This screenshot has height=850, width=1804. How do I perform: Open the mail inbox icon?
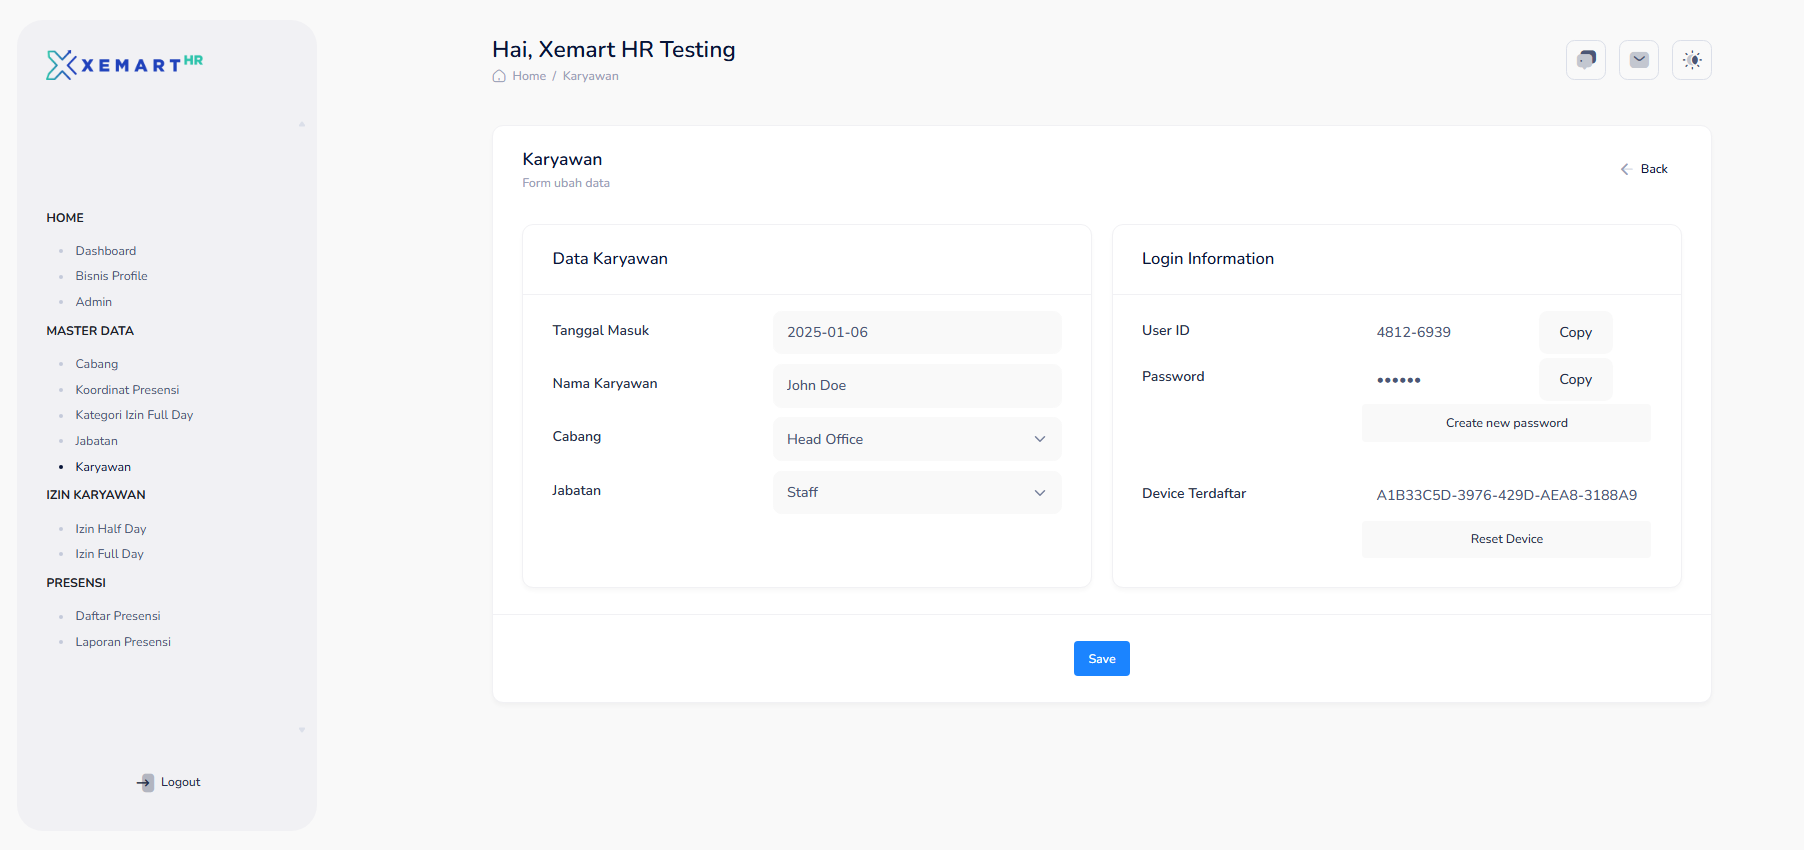pos(1638,60)
